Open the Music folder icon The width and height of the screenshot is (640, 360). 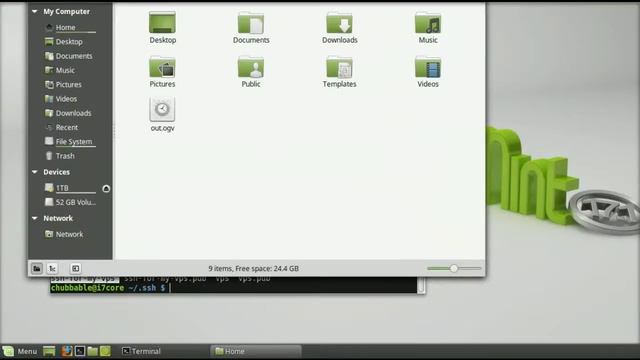coord(428,23)
